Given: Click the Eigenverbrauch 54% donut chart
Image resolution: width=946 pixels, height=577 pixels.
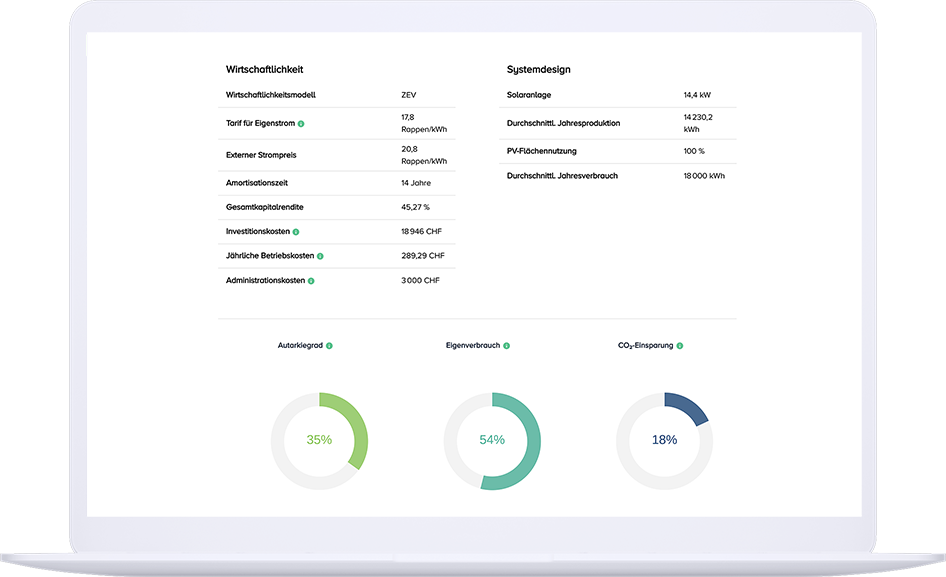Looking at the screenshot, I should [492, 441].
